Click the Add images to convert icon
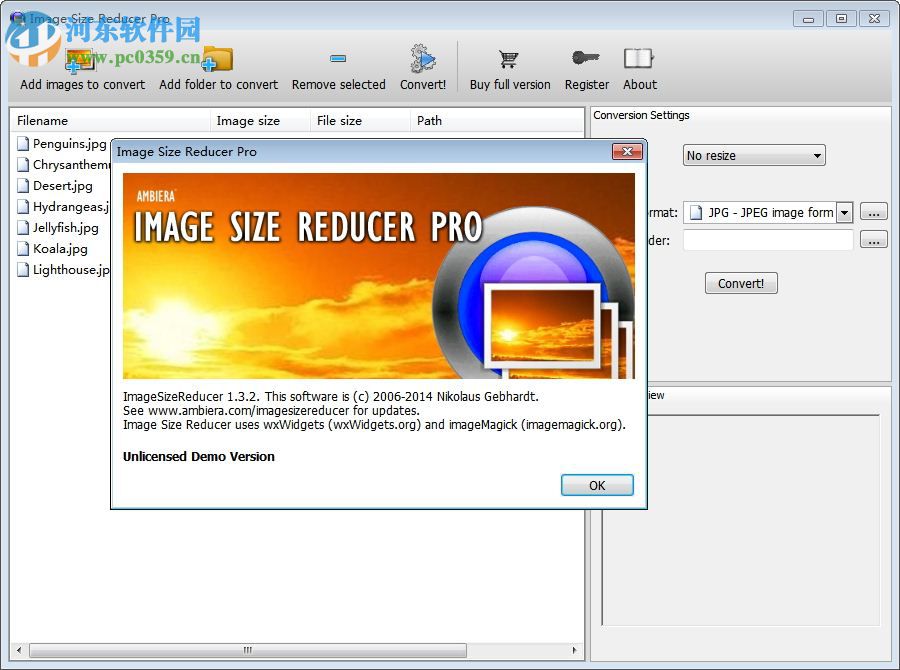 point(81,58)
